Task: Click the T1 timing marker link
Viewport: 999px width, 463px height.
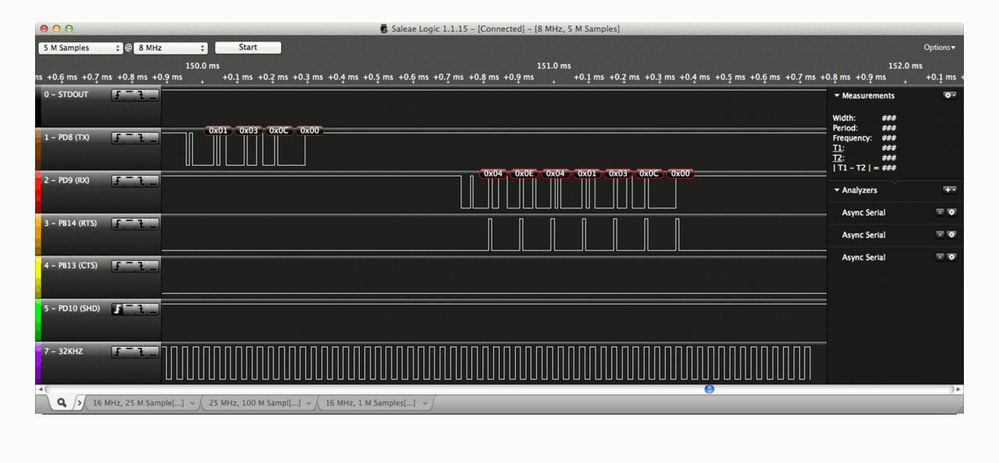Action: pos(838,148)
